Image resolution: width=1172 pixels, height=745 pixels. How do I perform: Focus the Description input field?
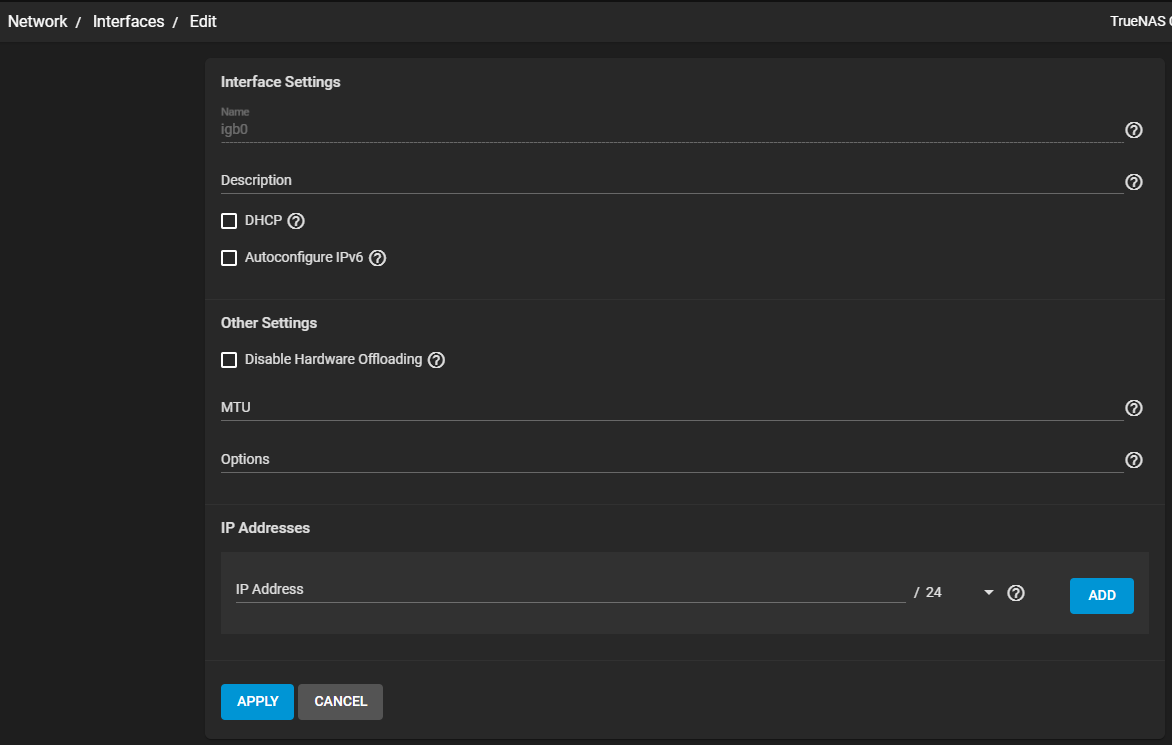click(x=670, y=181)
